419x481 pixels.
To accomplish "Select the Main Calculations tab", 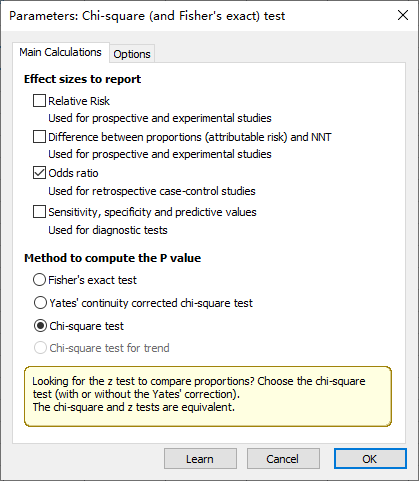I will (61, 52).
